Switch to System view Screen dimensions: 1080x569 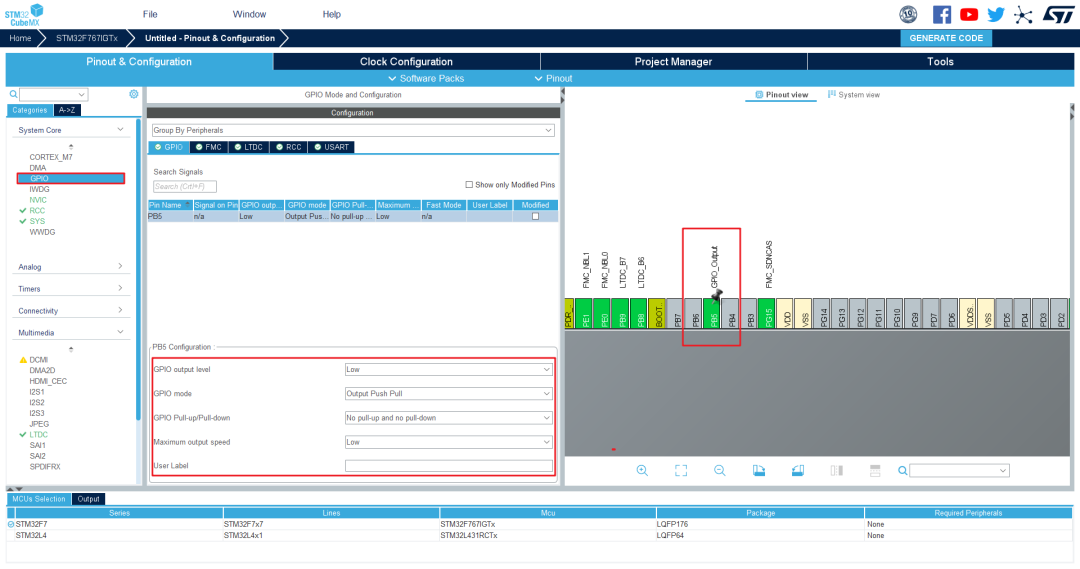click(x=854, y=94)
